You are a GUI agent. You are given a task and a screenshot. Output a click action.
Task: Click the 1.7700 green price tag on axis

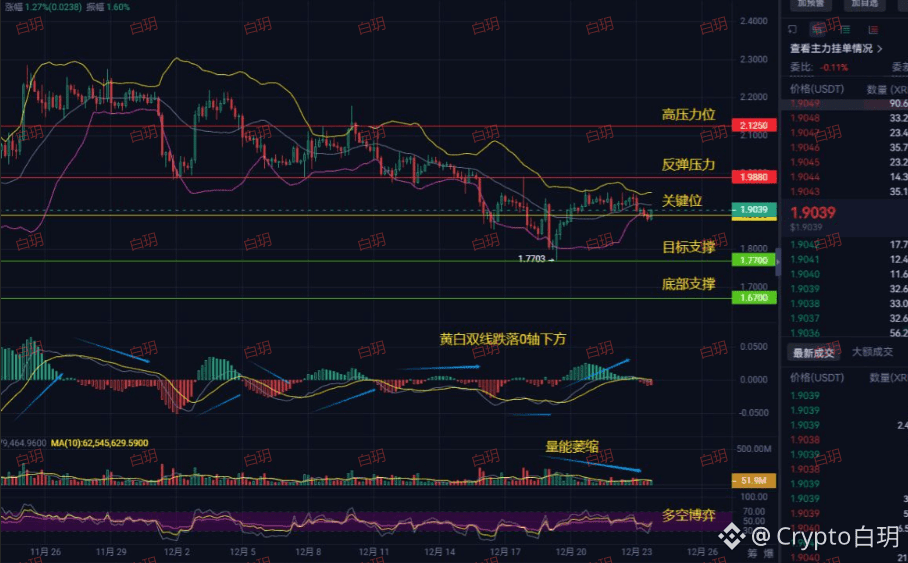(754, 260)
